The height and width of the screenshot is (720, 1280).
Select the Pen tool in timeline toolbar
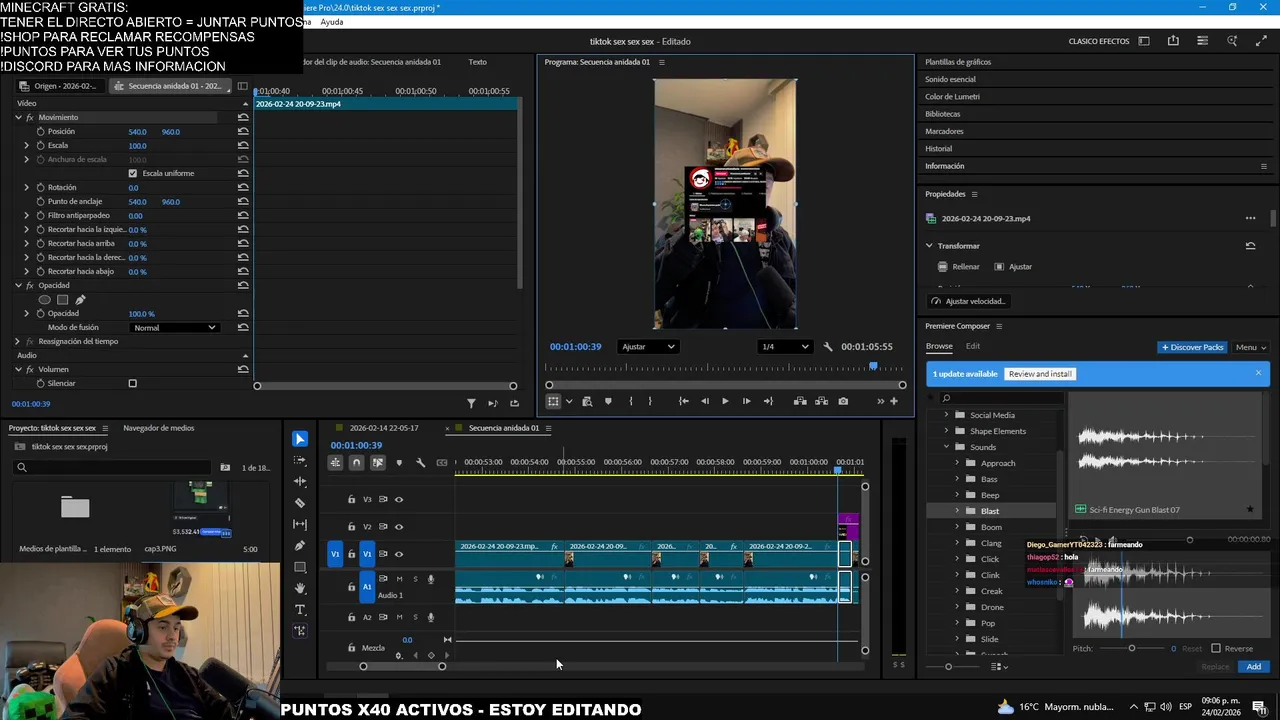(300, 546)
